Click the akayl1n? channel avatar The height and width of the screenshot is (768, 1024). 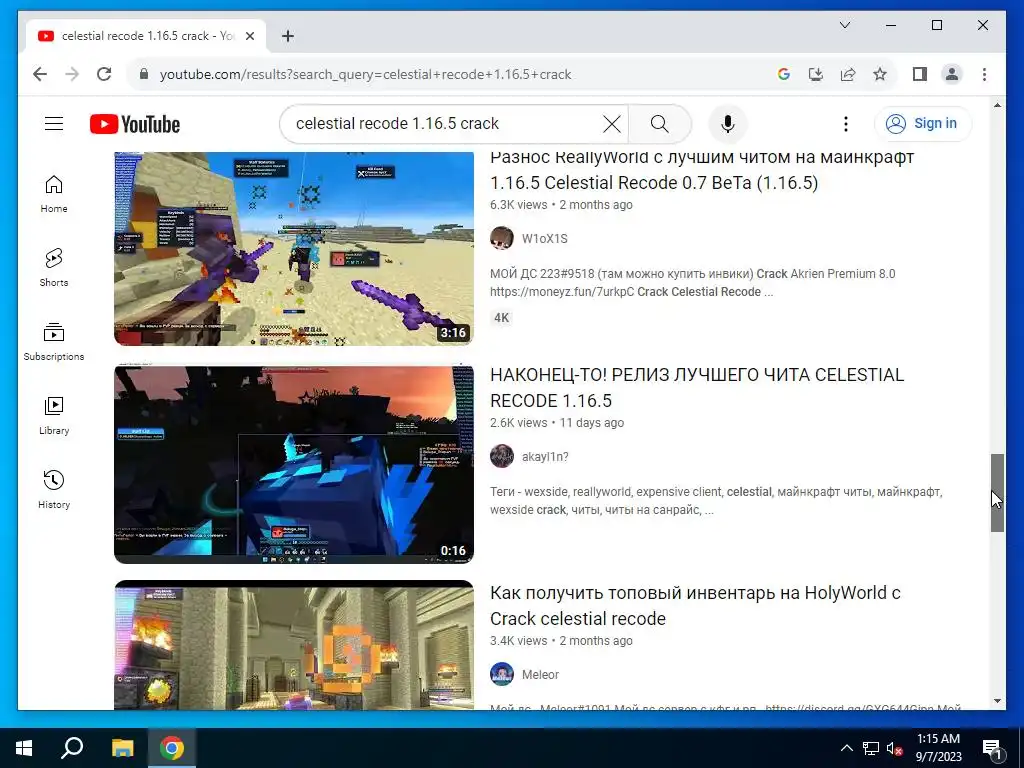click(502, 456)
